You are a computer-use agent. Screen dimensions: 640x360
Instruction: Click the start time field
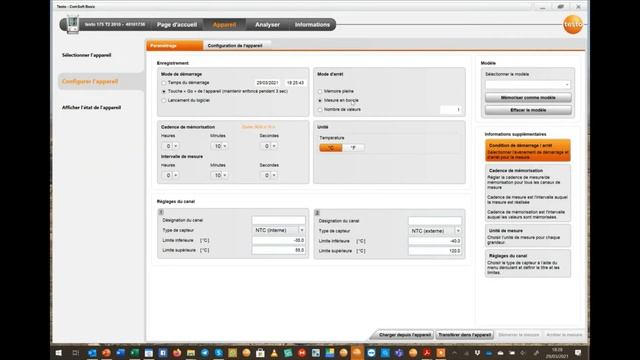(296, 83)
